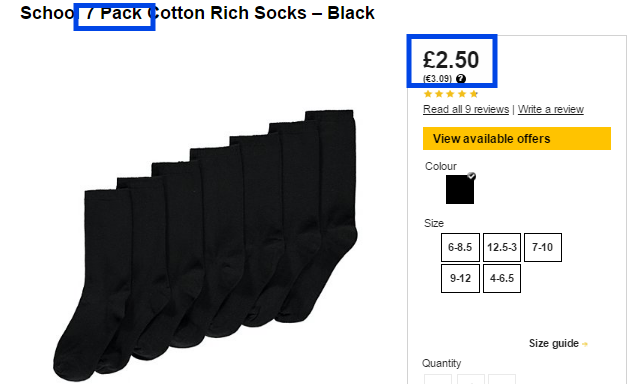Click the checkmark badge on the black swatch
Viewport: 630px width, 384px height.
pyautogui.click(x=471, y=176)
